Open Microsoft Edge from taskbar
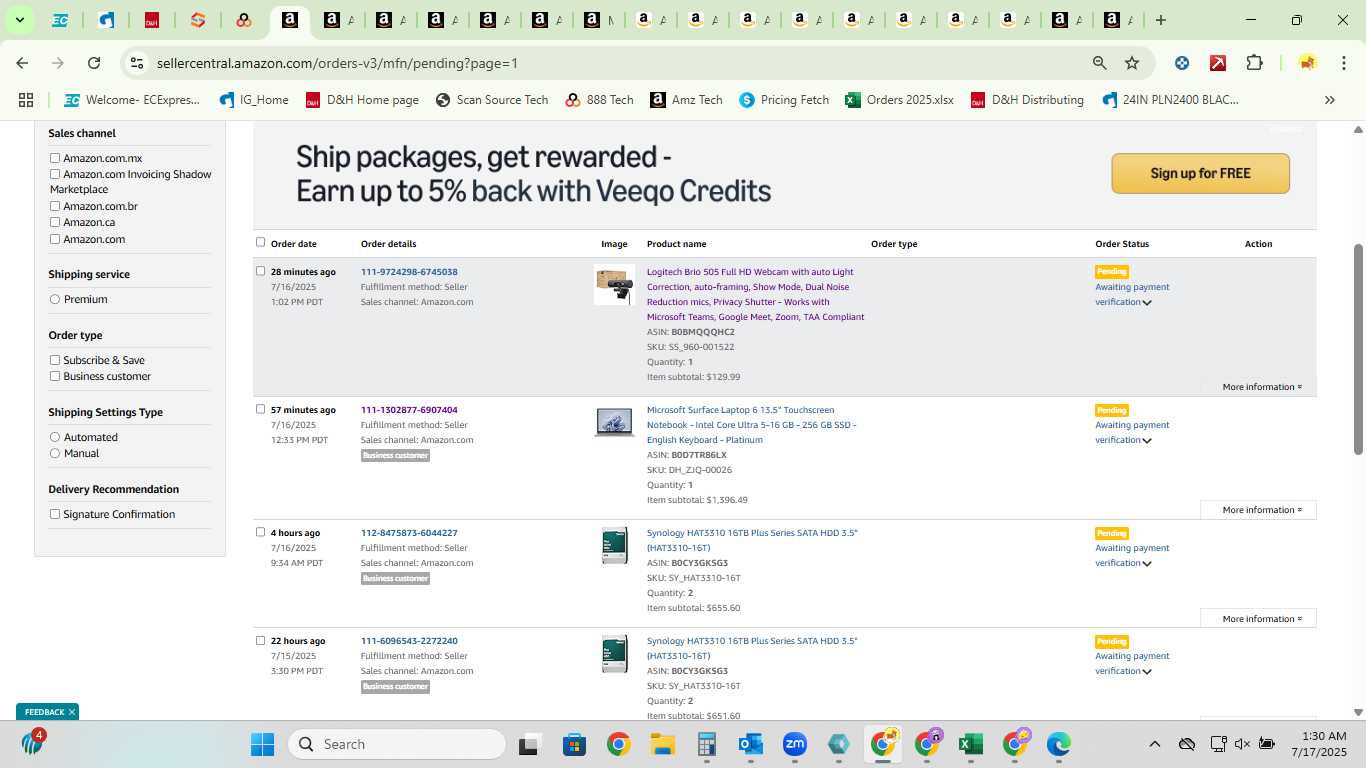This screenshot has height=768, width=1366. tap(1059, 744)
